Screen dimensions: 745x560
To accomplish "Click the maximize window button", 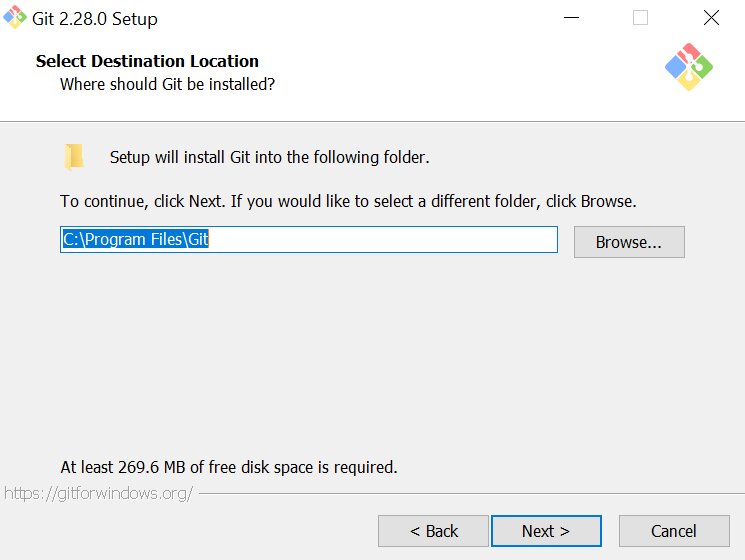I will 640,18.
